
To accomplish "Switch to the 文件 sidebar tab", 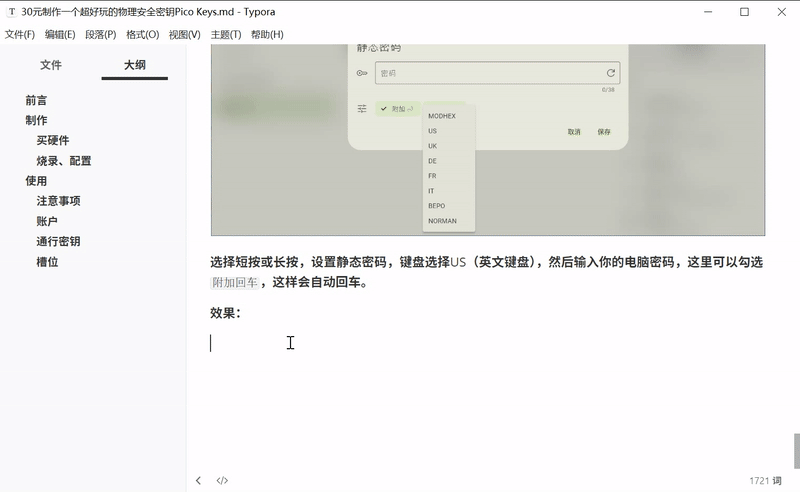I will [51, 65].
